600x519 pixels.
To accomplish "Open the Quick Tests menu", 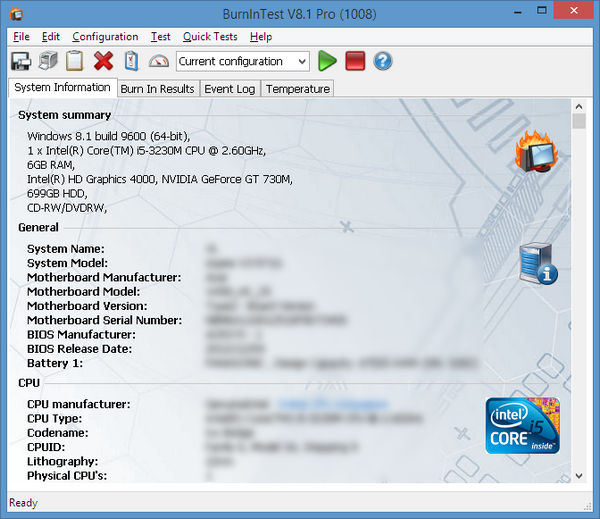I will pyautogui.click(x=210, y=37).
